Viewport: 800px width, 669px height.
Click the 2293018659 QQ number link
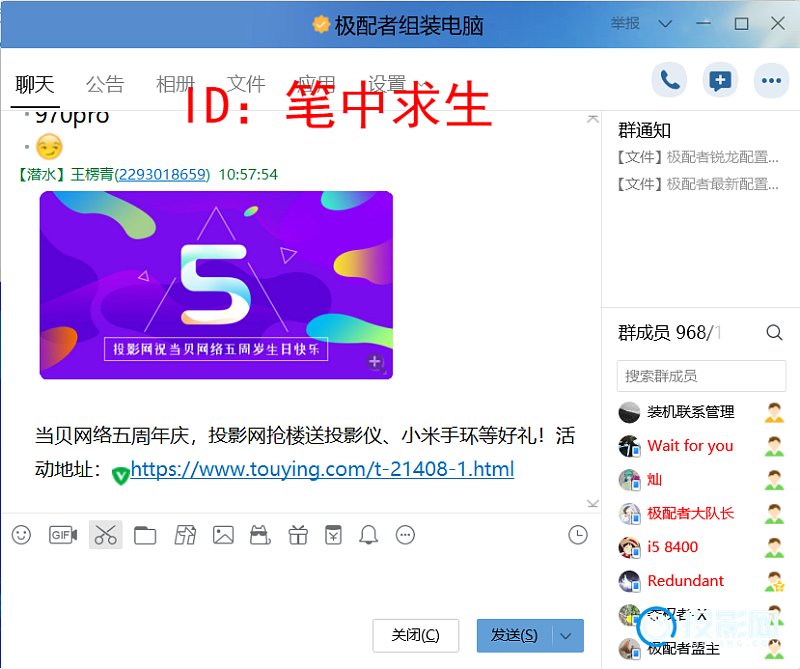[x=162, y=175]
